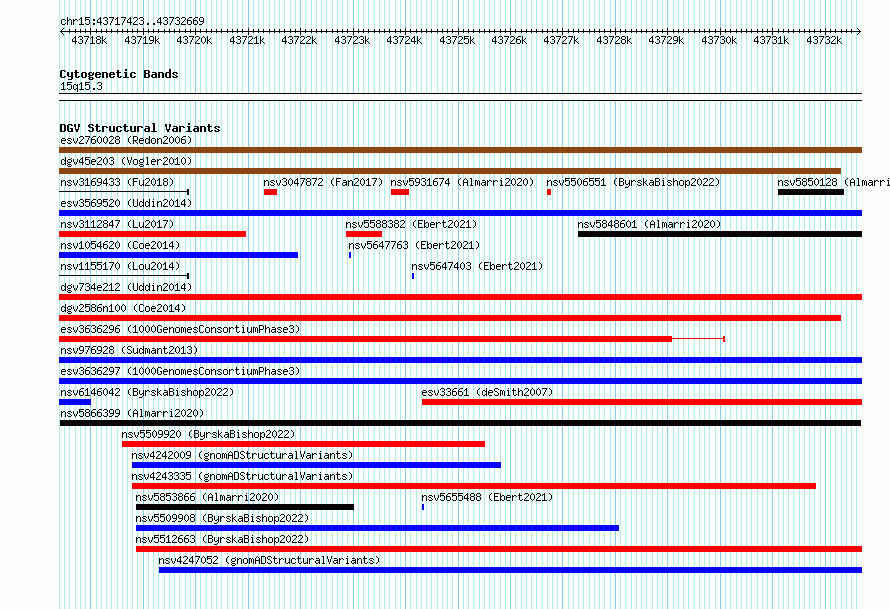
Task: Click the Cytogenetic Bands track title
Action: 119,74
